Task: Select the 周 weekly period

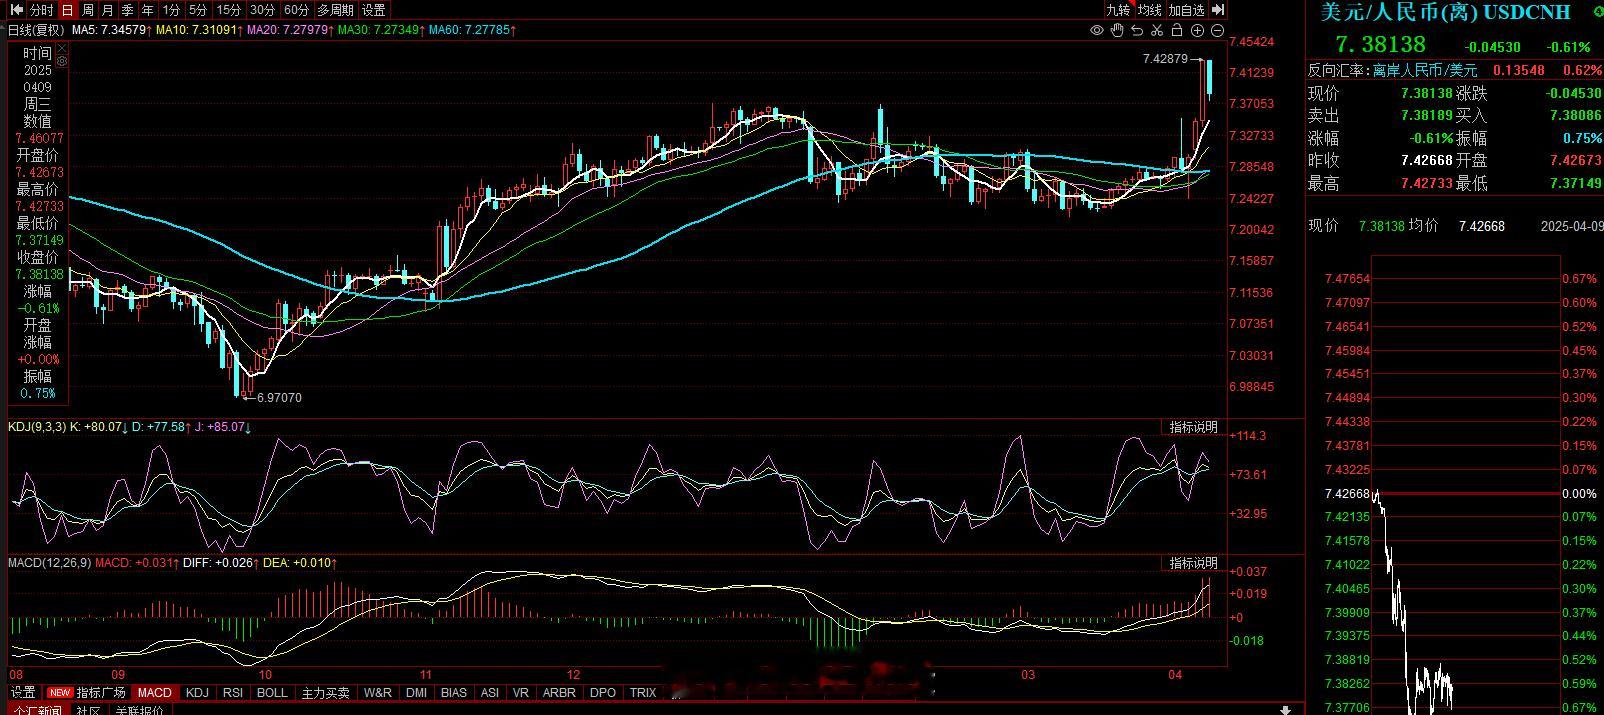Action: [88, 10]
